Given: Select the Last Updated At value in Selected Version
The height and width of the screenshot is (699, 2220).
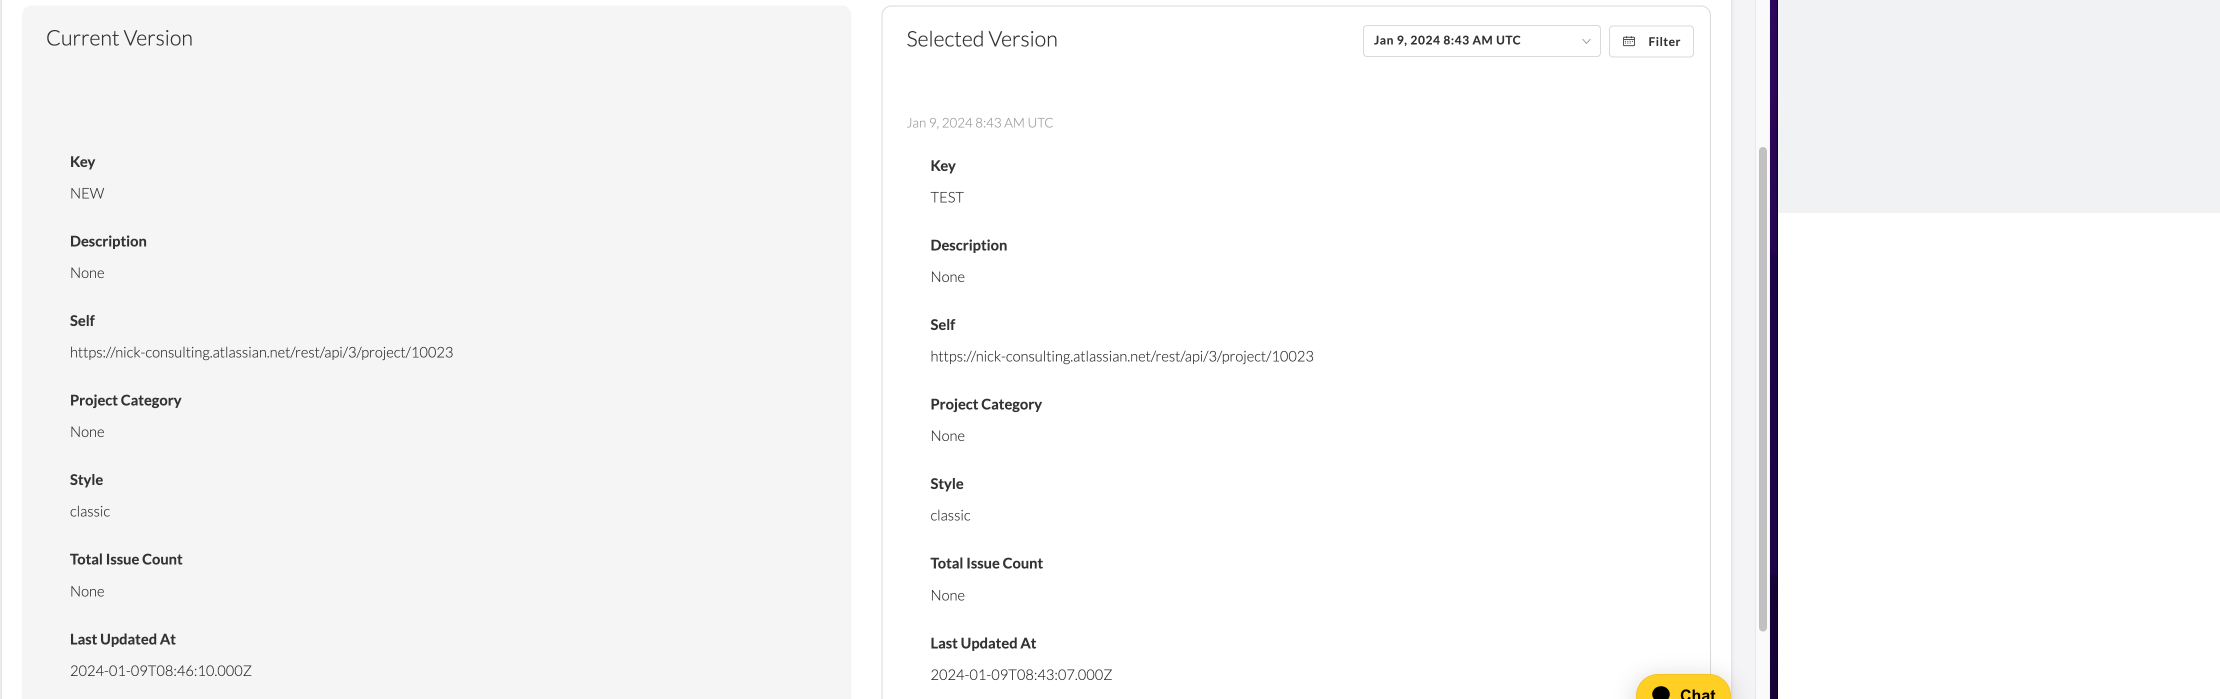Looking at the screenshot, I should pyautogui.click(x=1020, y=674).
